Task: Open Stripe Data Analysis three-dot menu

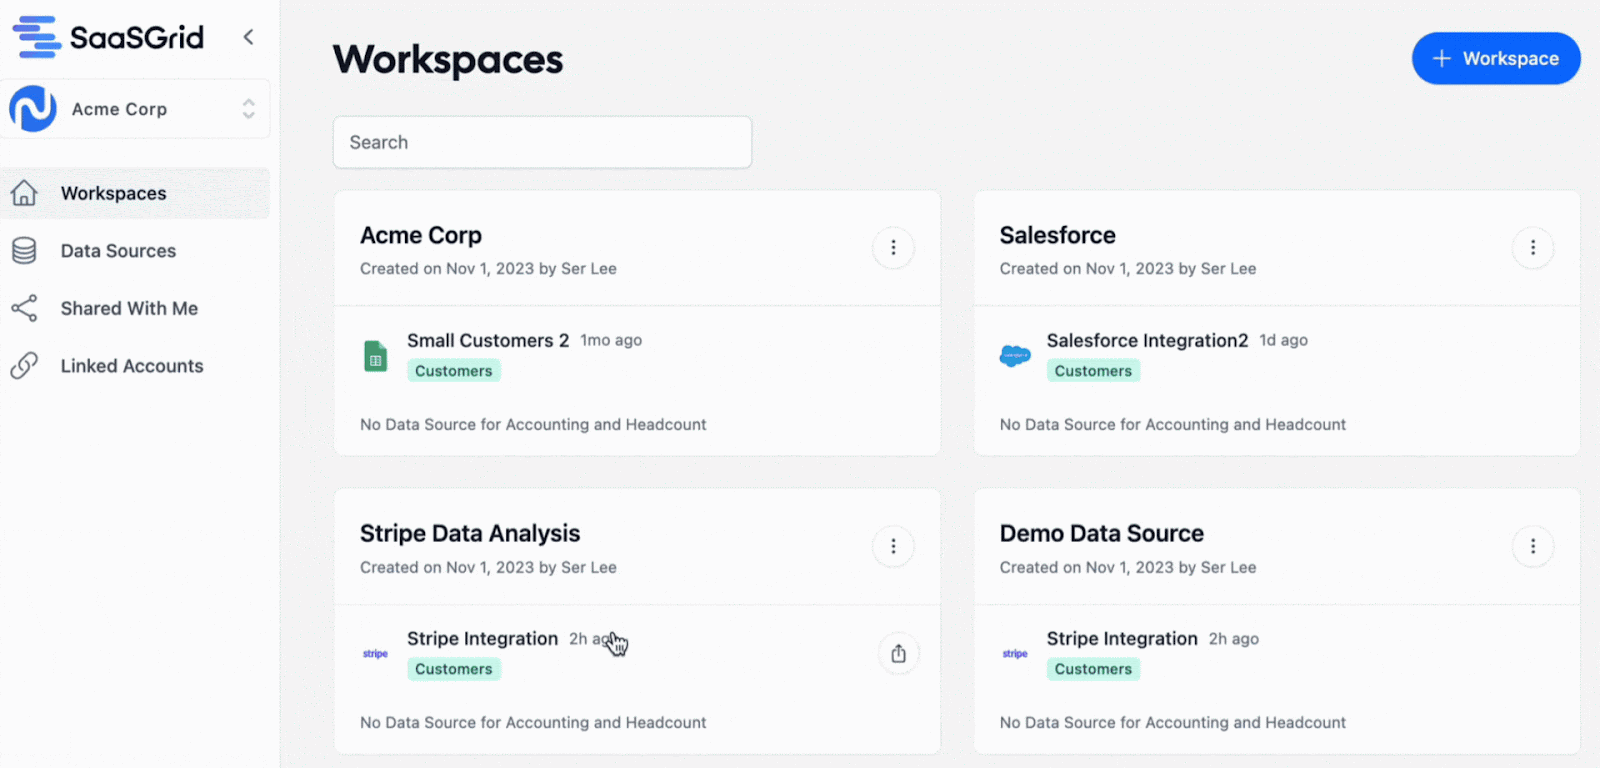Action: [x=893, y=546]
